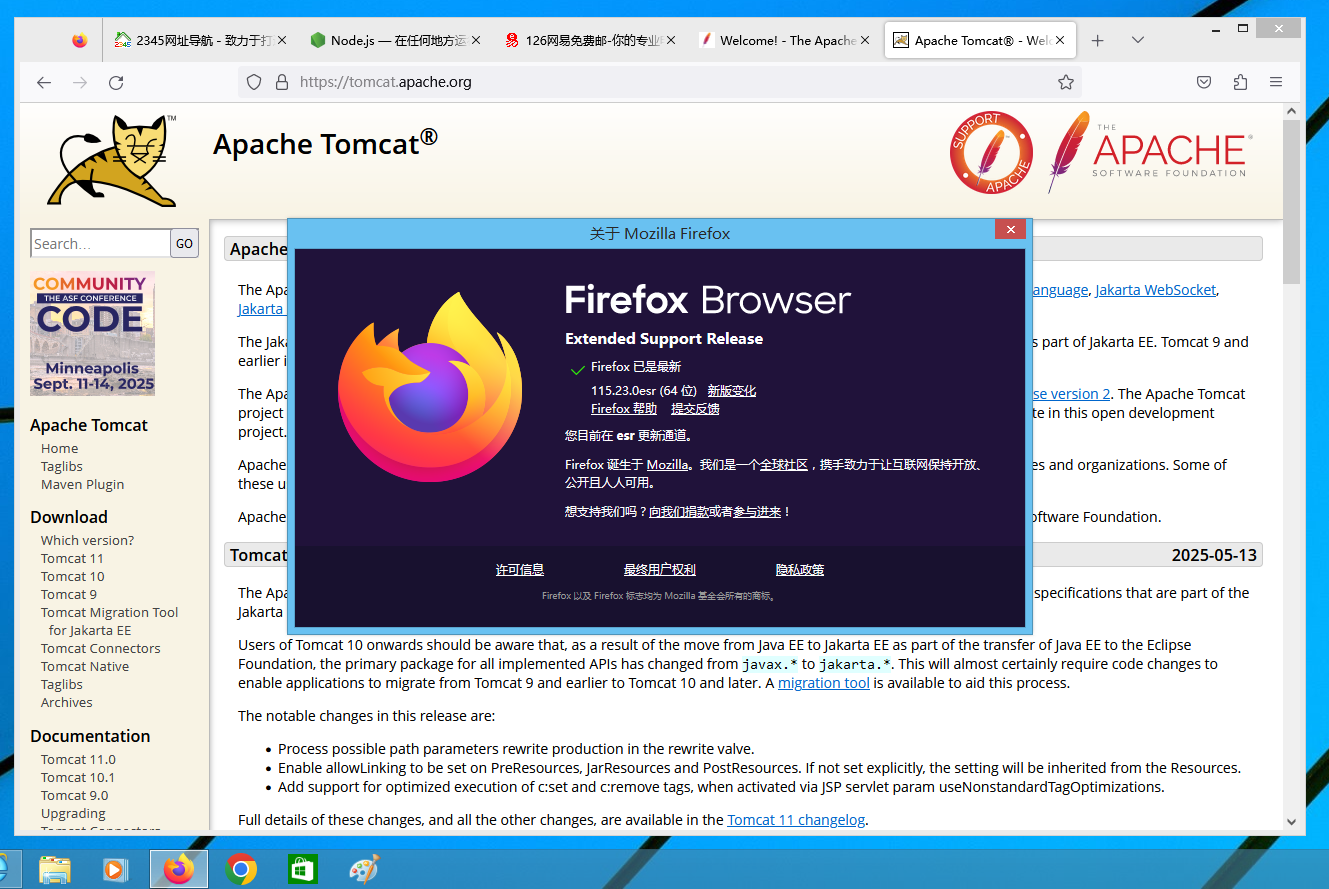
Task: Switch to the 126网易免费邮 tab
Action: [588, 40]
